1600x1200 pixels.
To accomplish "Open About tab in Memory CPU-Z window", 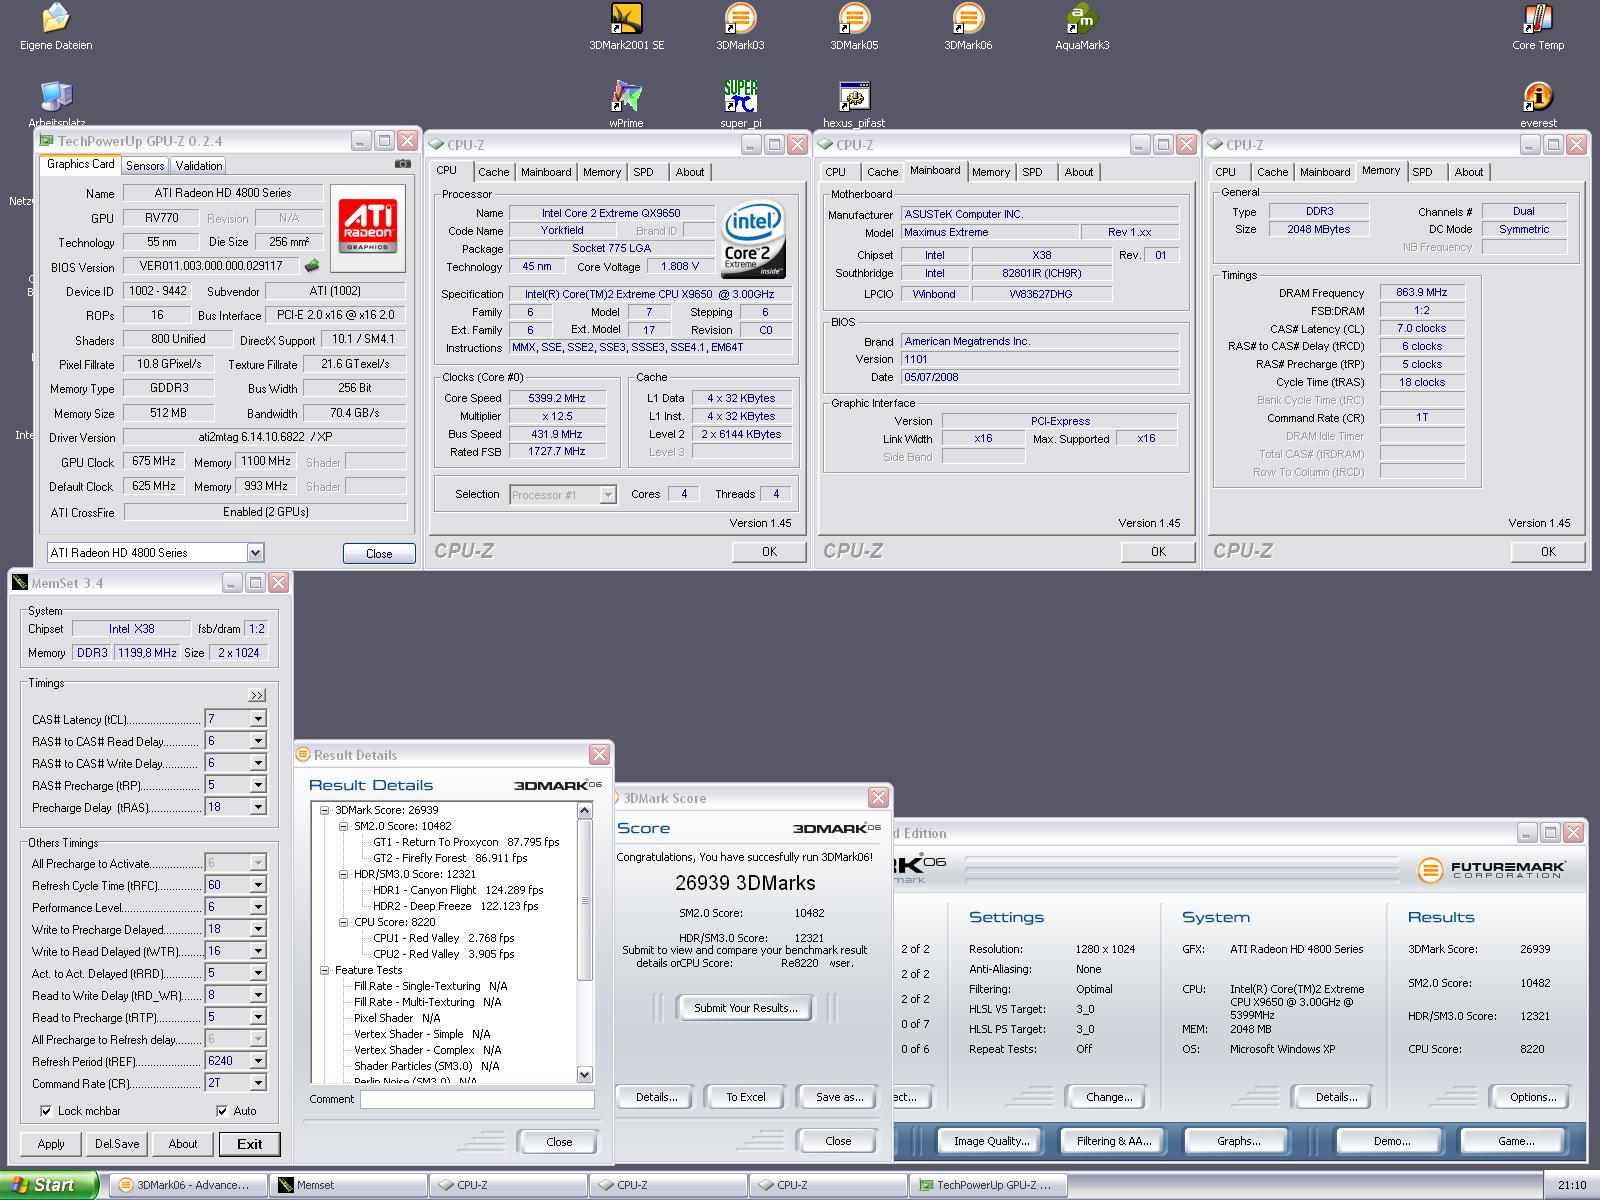I will point(1469,172).
